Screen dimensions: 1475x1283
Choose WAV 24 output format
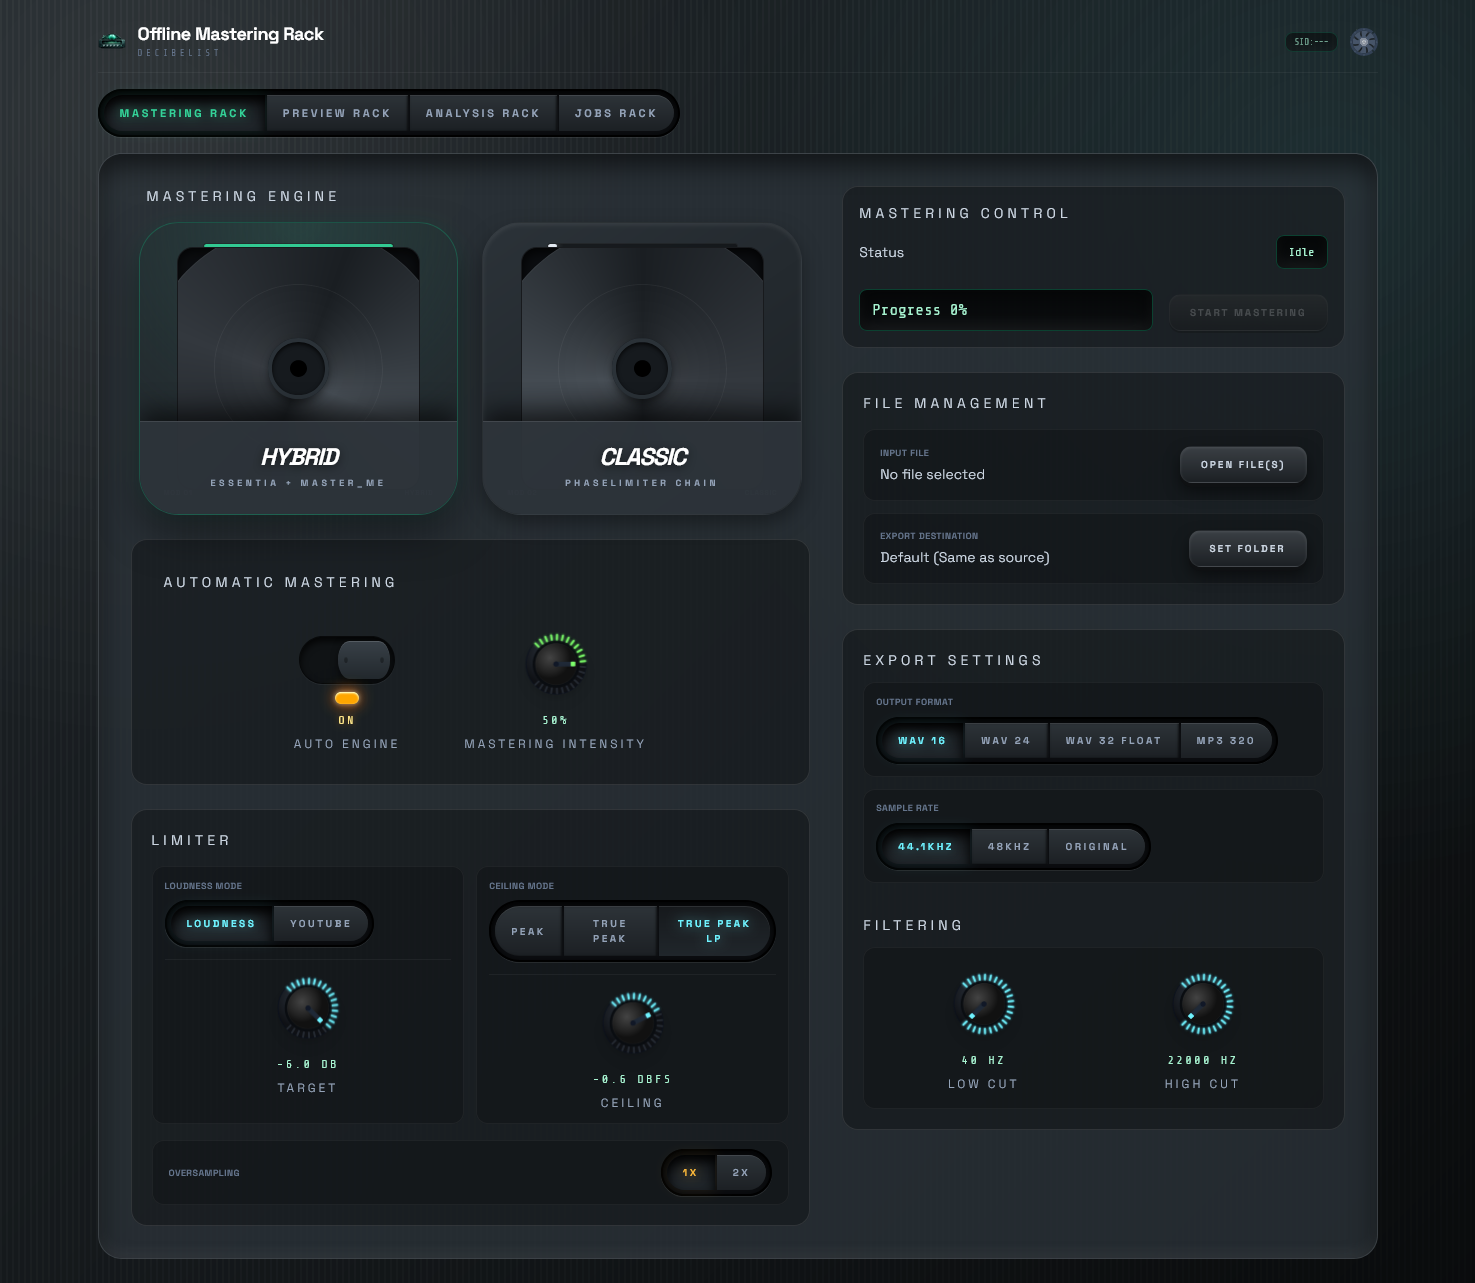coord(1006,740)
